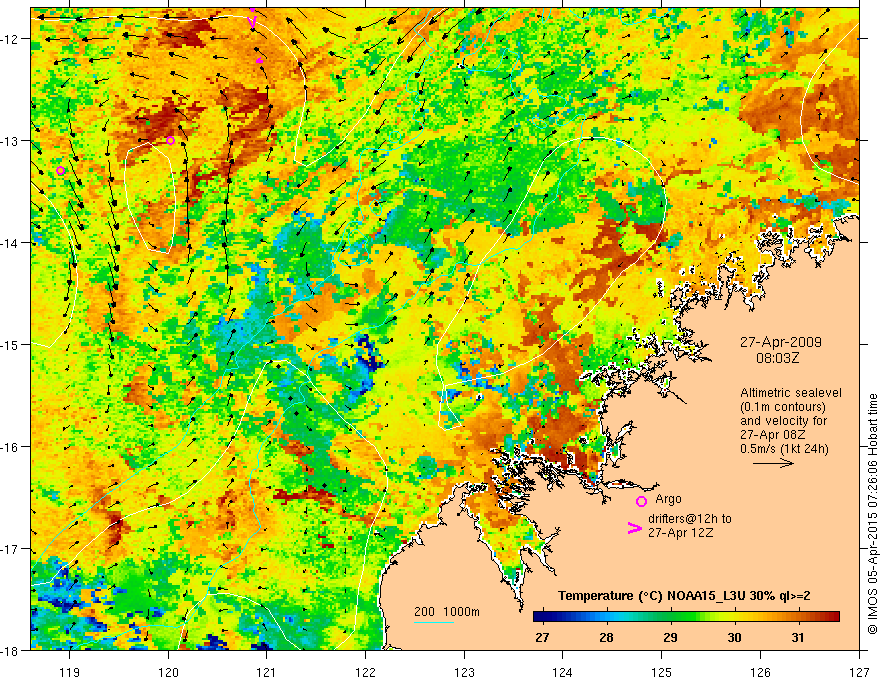Click the longitude axis label '121'
880x680 pixels.
[x=267, y=672]
